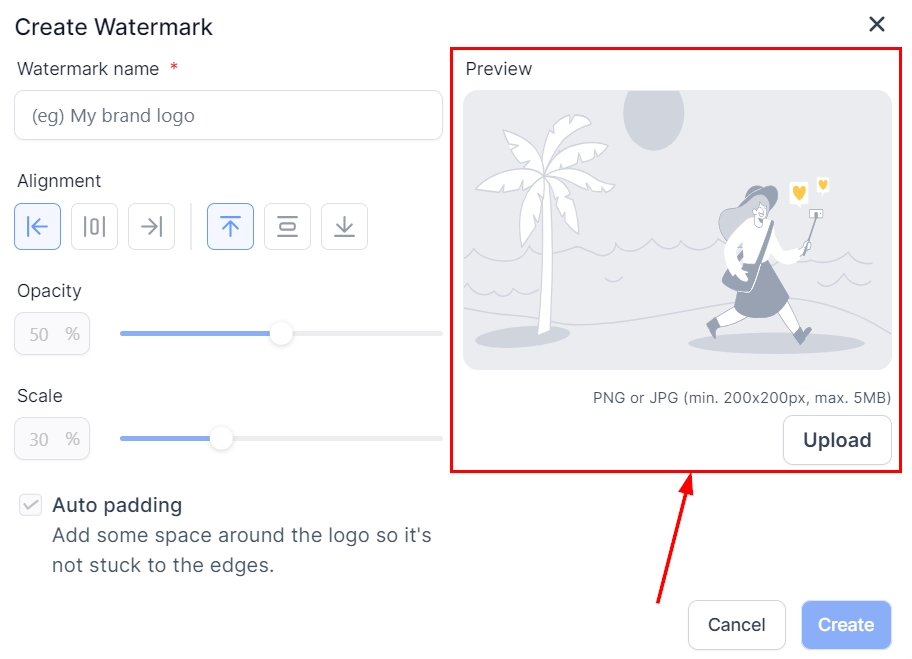The width and height of the screenshot is (912, 659).
Task: Focus the Watermark name text field
Action: pyautogui.click(x=228, y=116)
